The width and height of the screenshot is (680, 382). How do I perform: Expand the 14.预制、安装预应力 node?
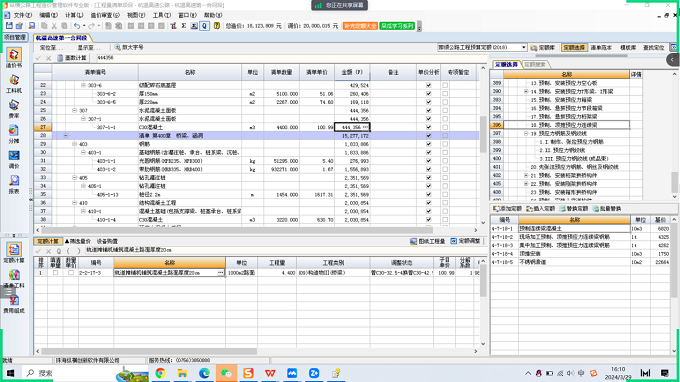[x=526, y=91]
